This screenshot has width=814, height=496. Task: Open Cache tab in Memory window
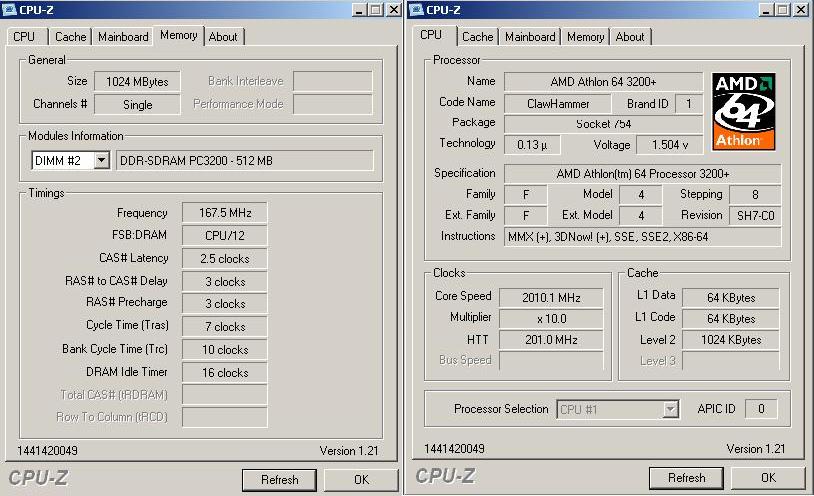[71, 37]
